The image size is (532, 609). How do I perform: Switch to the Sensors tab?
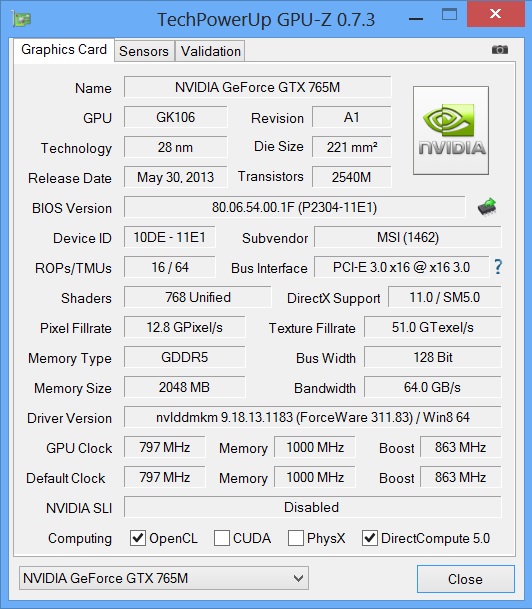(144, 51)
